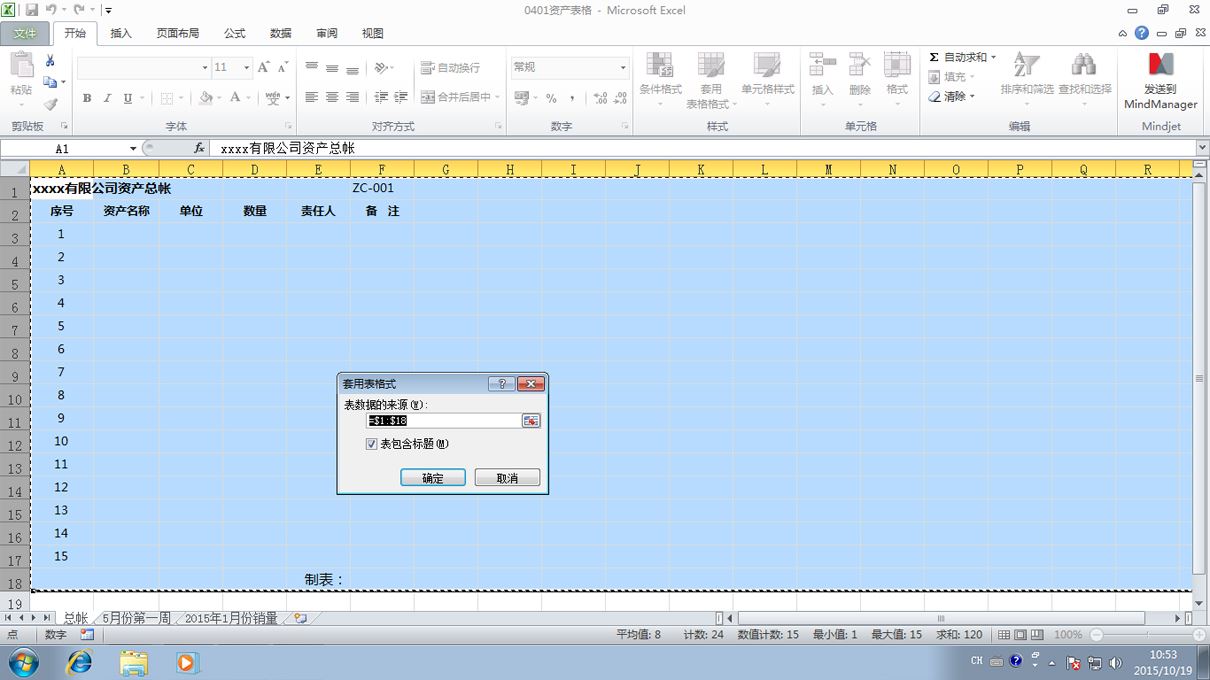This screenshot has width=1210, height=680.
Task: Click the Align Text Left icon
Action: (x=312, y=97)
